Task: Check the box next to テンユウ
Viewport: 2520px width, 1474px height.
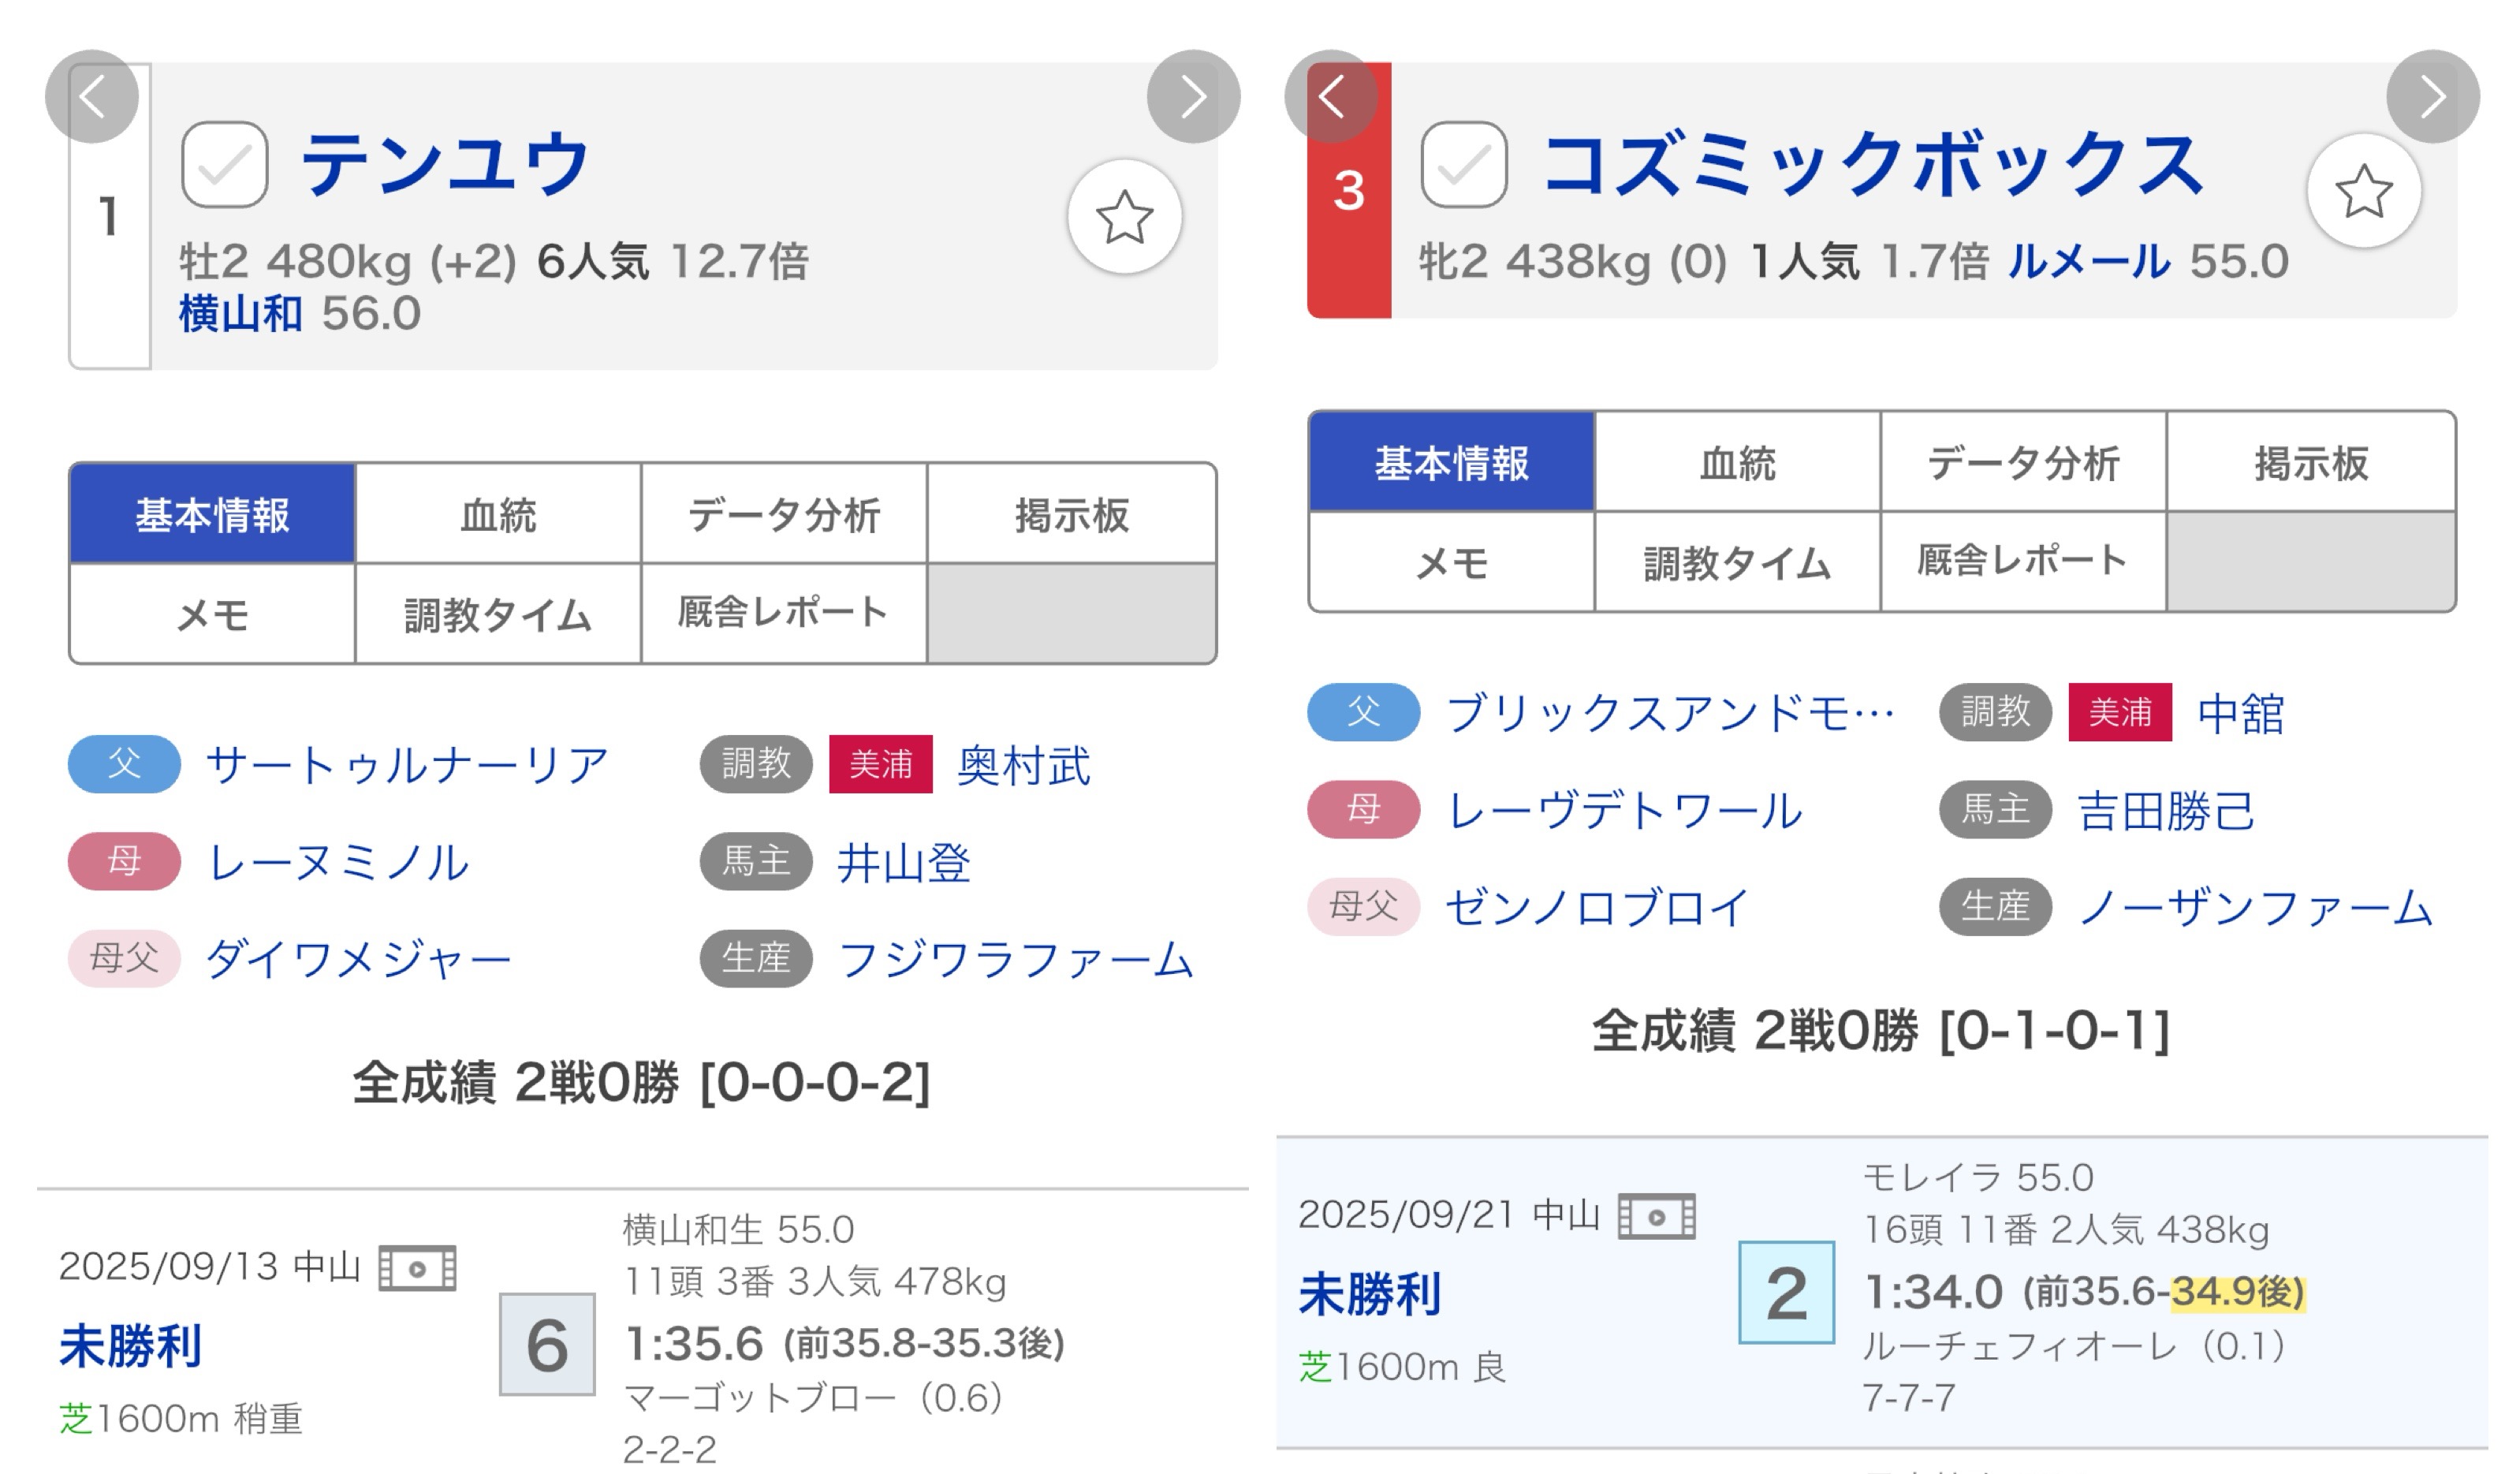Action: pyautogui.click(x=225, y=165)
